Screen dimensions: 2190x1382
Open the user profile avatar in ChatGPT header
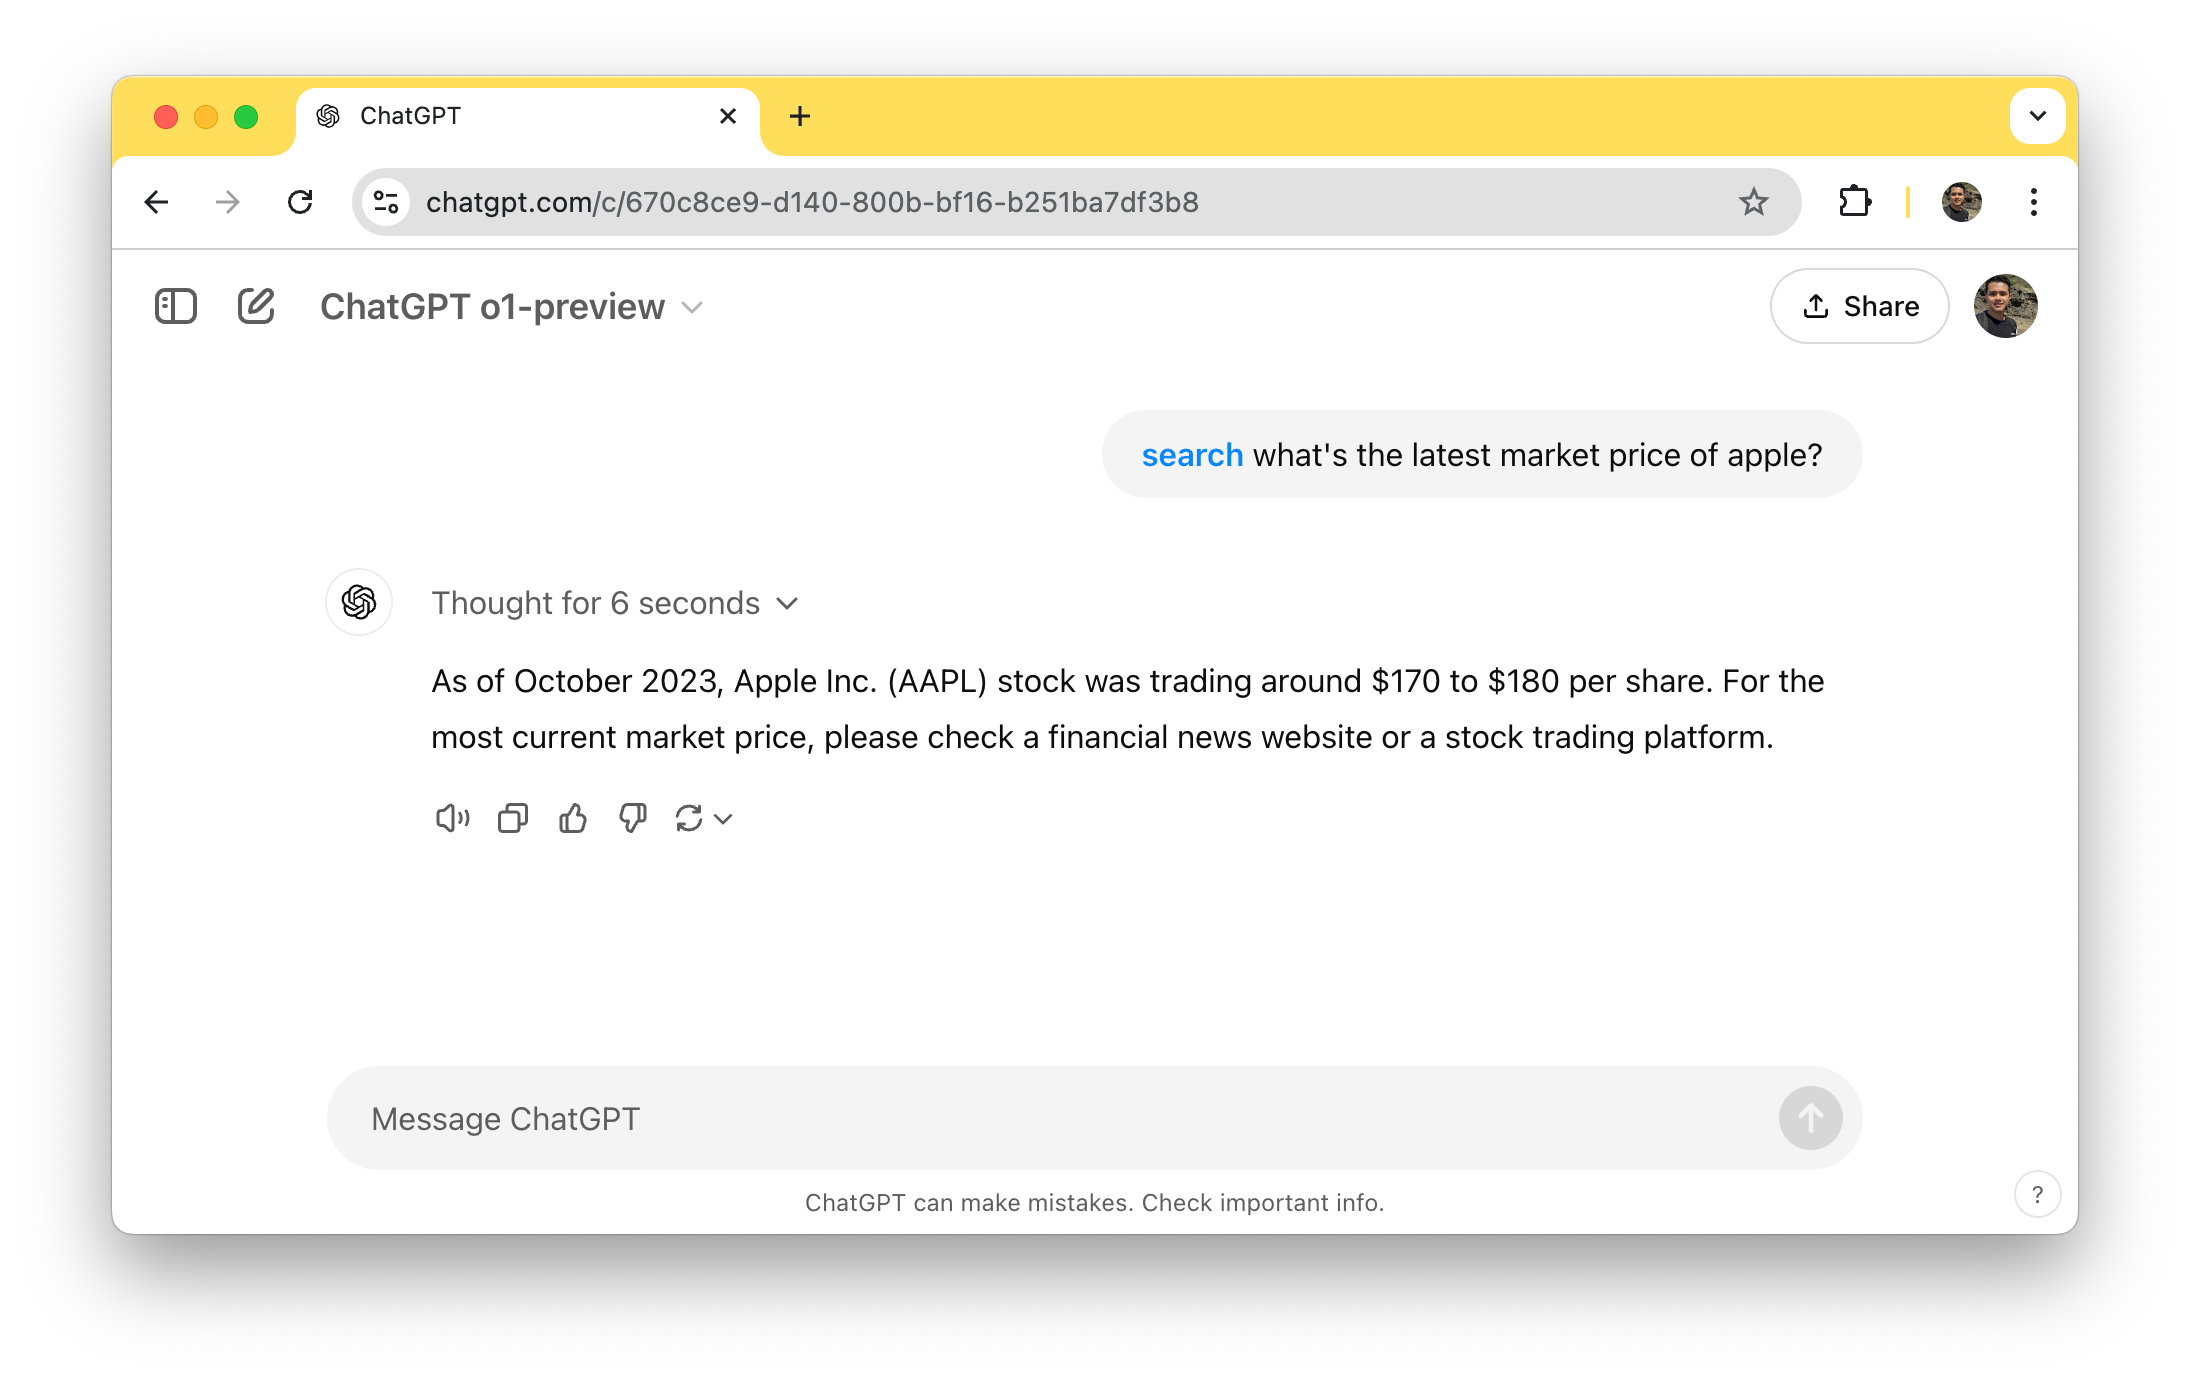point(2005,306)
